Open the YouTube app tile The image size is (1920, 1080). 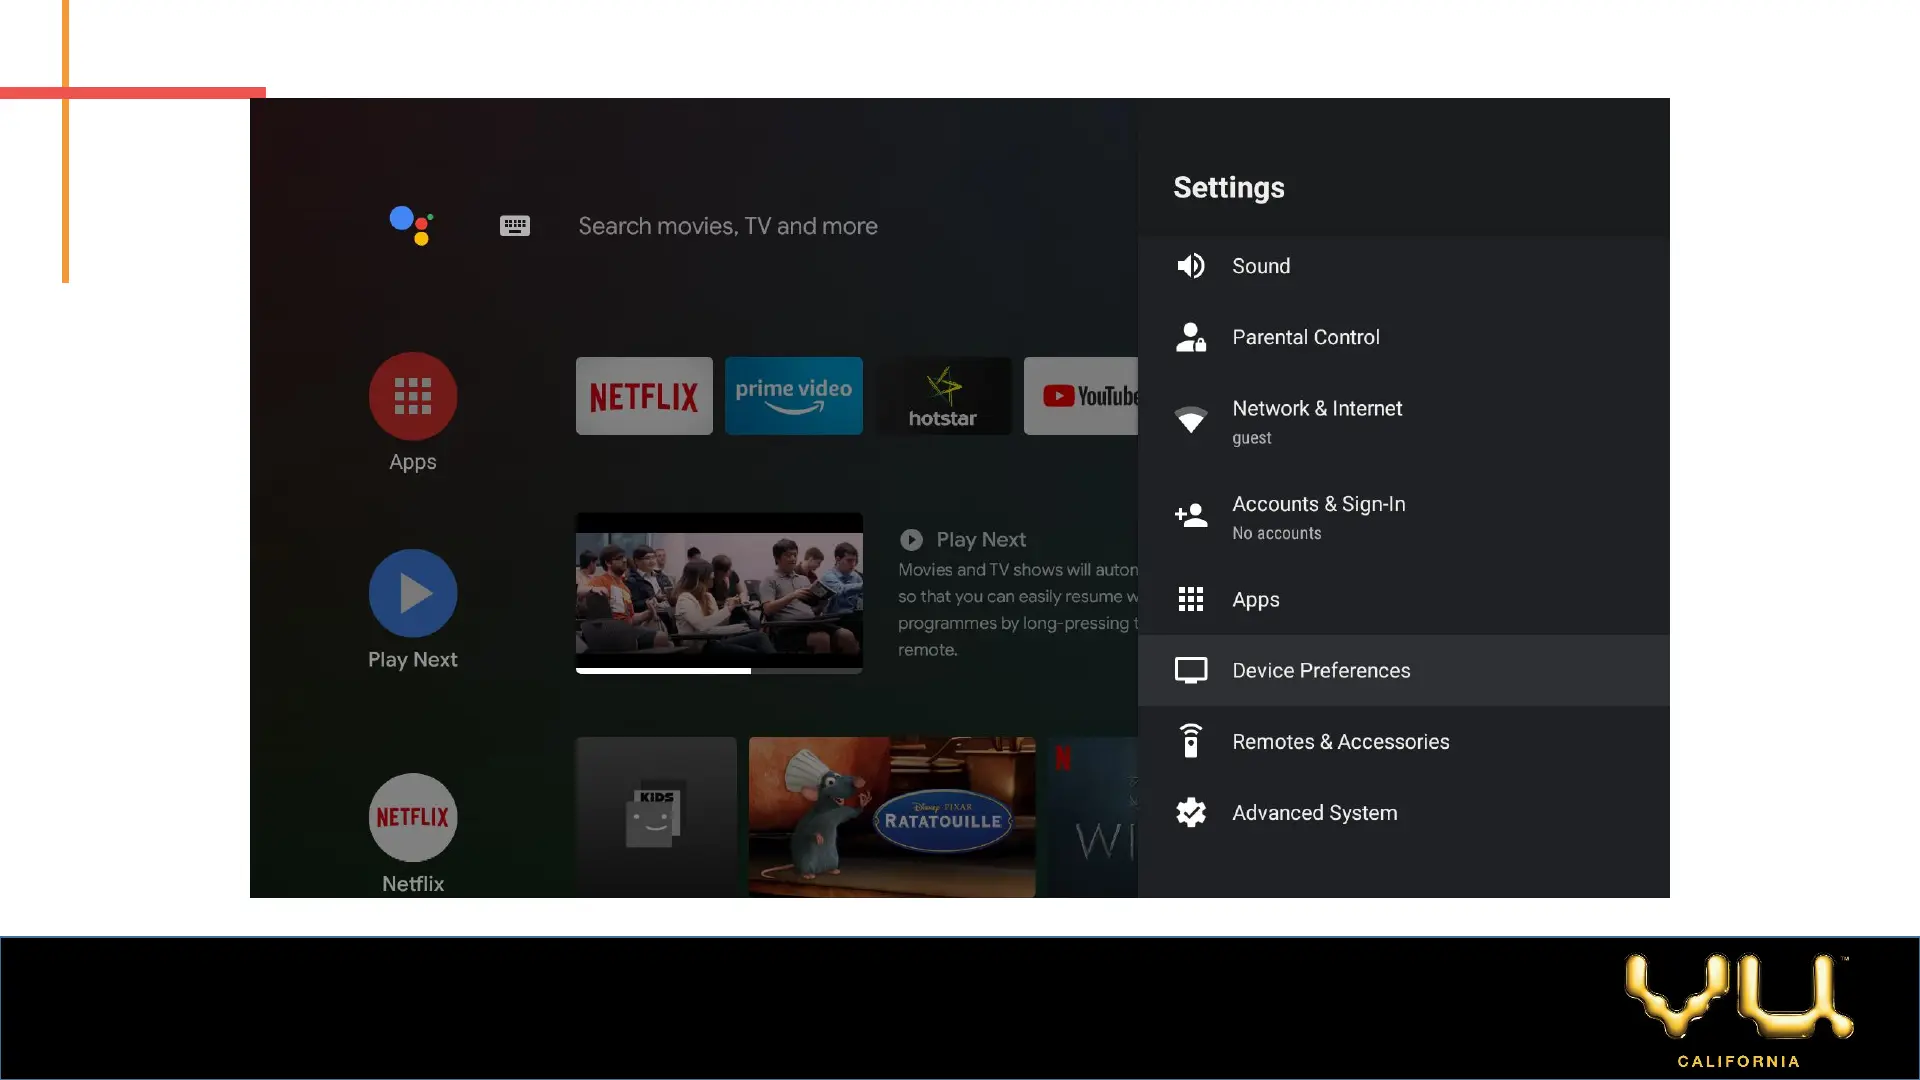coord(1081,396)
